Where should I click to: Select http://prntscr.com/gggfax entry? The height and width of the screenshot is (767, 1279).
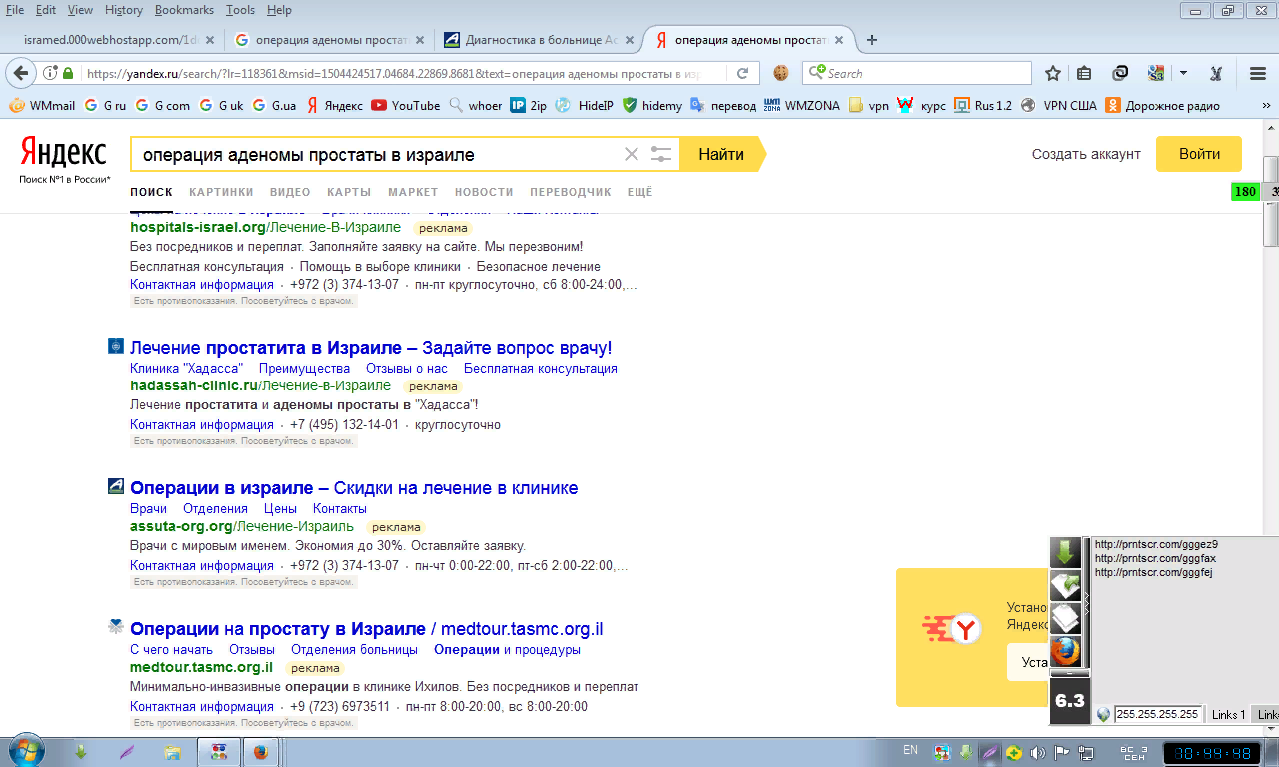1155,558
